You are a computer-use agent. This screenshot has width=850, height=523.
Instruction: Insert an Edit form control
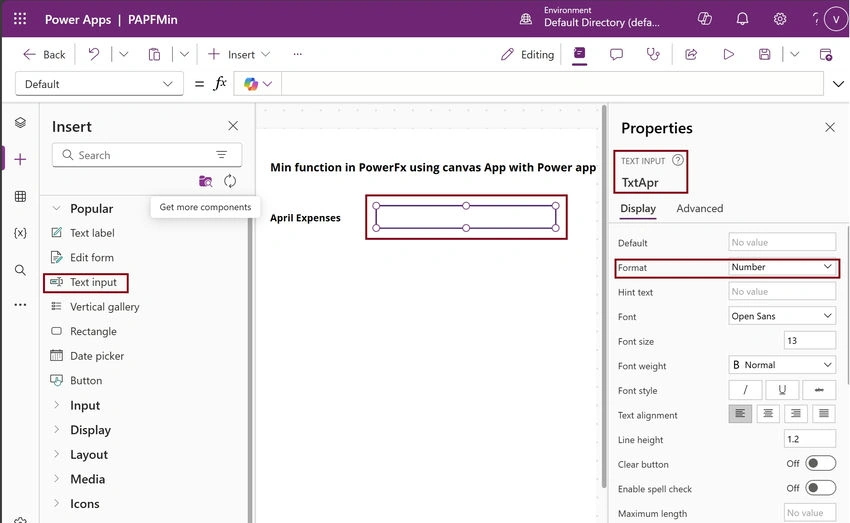[x=92, y=257]
